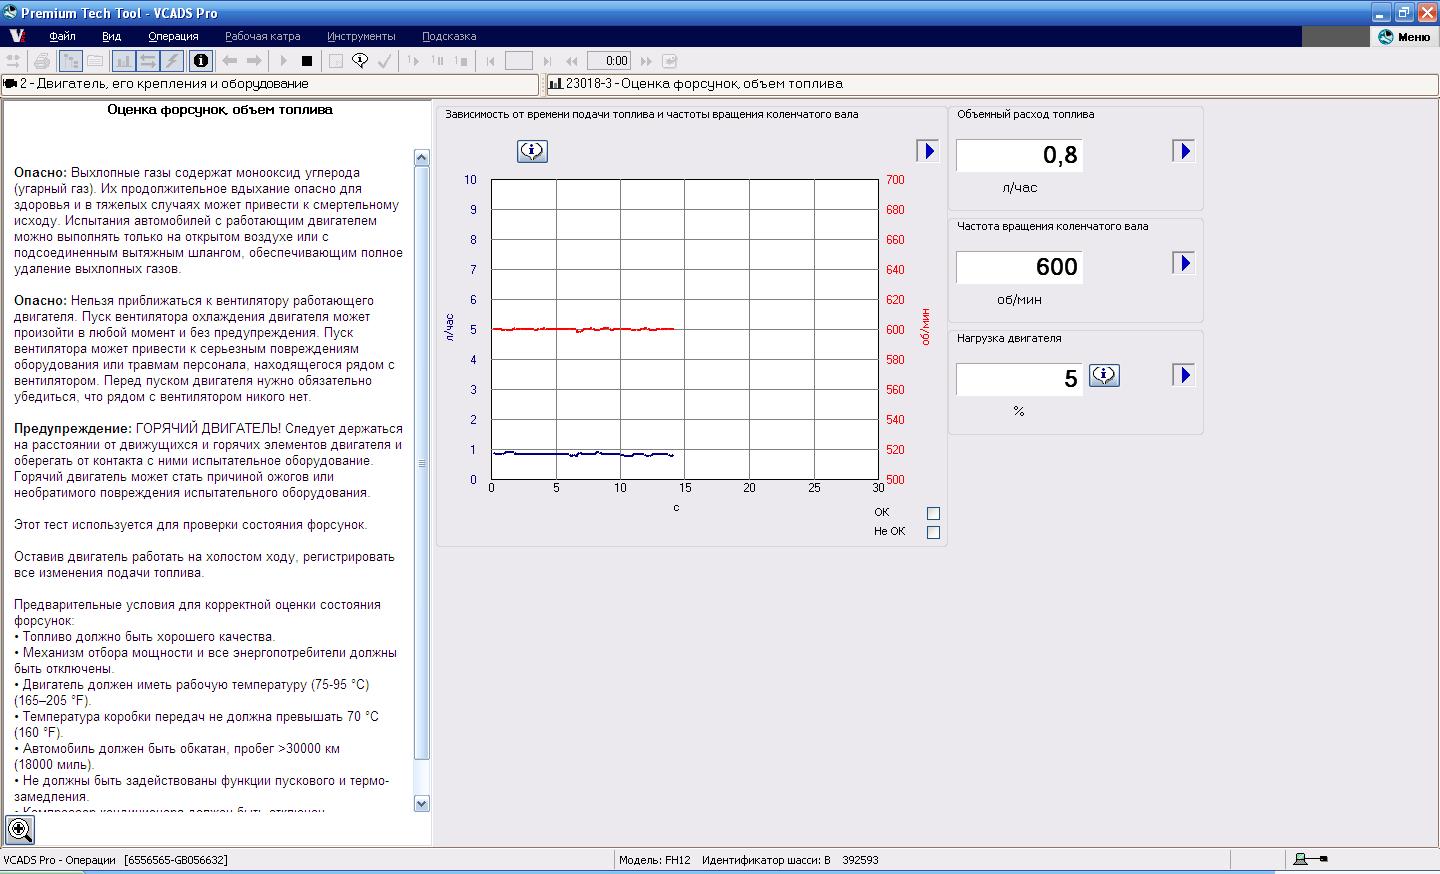Viewport: 1440px width, 874px height.
Task: Click the text panel vertical scrollbar thumb
Action: click(x=421, y=463)
